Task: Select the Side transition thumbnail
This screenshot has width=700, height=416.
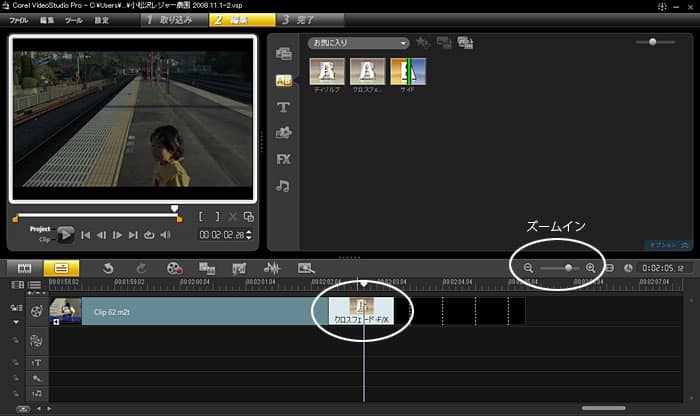Action: 408,71
